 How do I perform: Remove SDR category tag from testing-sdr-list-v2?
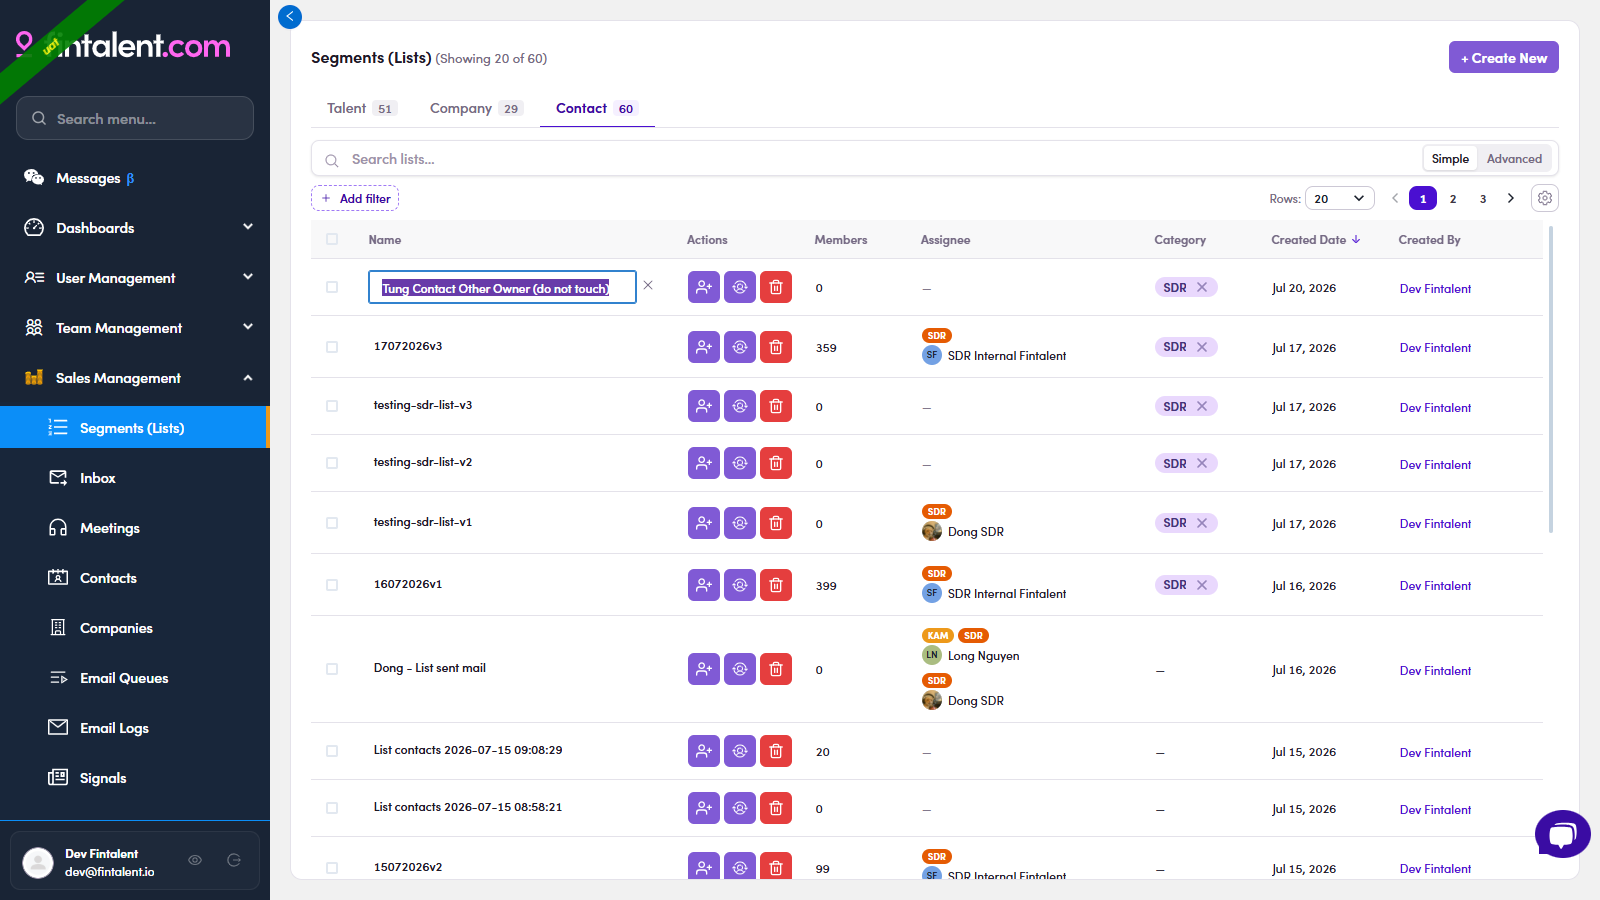click(x=1202, y=464)
